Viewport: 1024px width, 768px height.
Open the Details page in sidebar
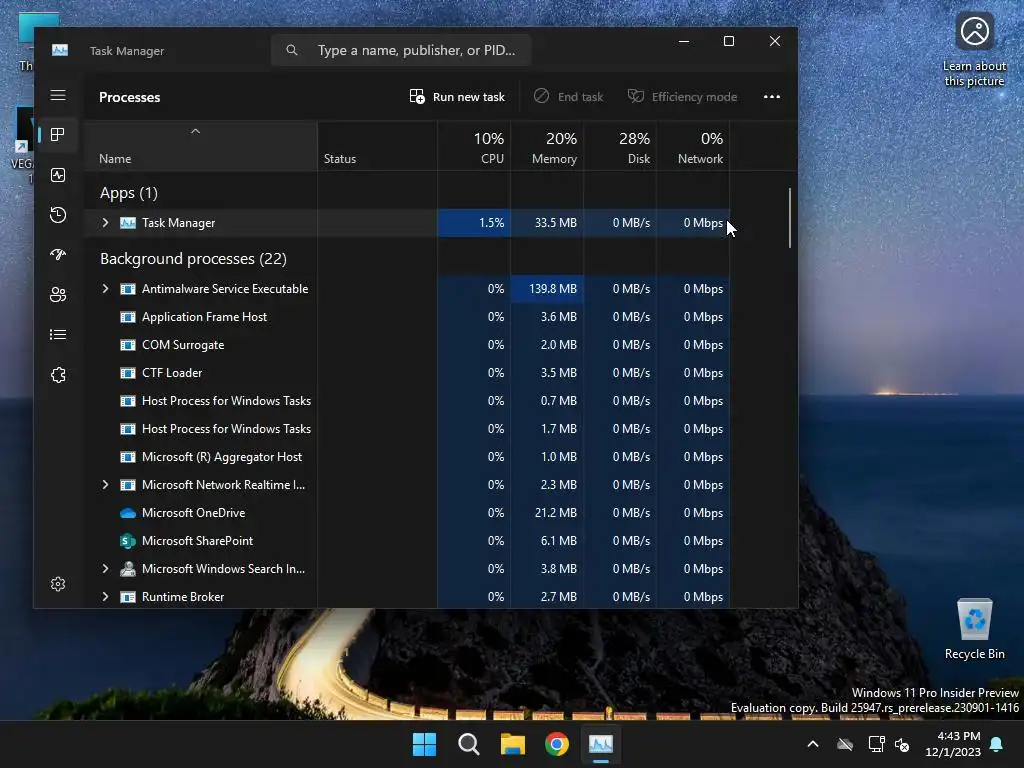point(57,334)
